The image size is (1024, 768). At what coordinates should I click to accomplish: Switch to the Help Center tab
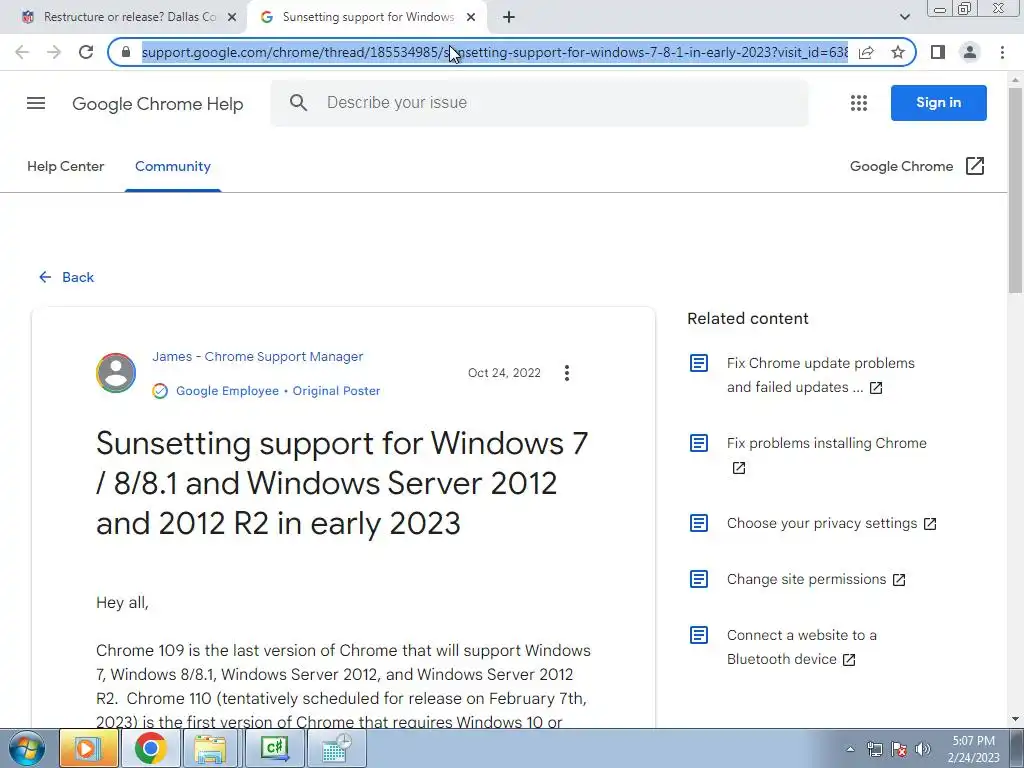click(x=65, y=167)
